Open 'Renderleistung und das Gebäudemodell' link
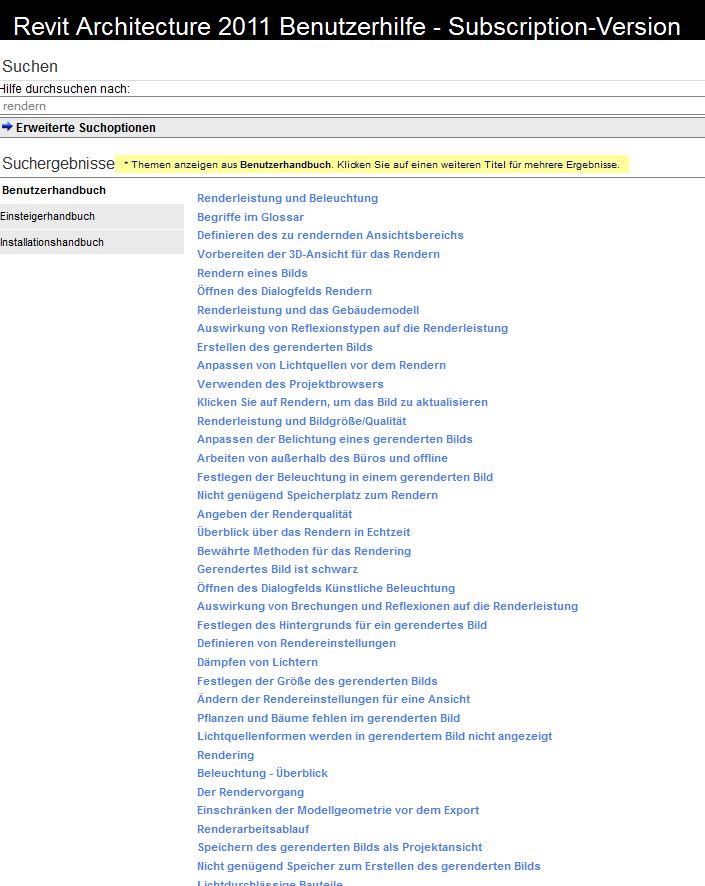The width and height of the screenshot is (705, 886). (x=308, y=310)
